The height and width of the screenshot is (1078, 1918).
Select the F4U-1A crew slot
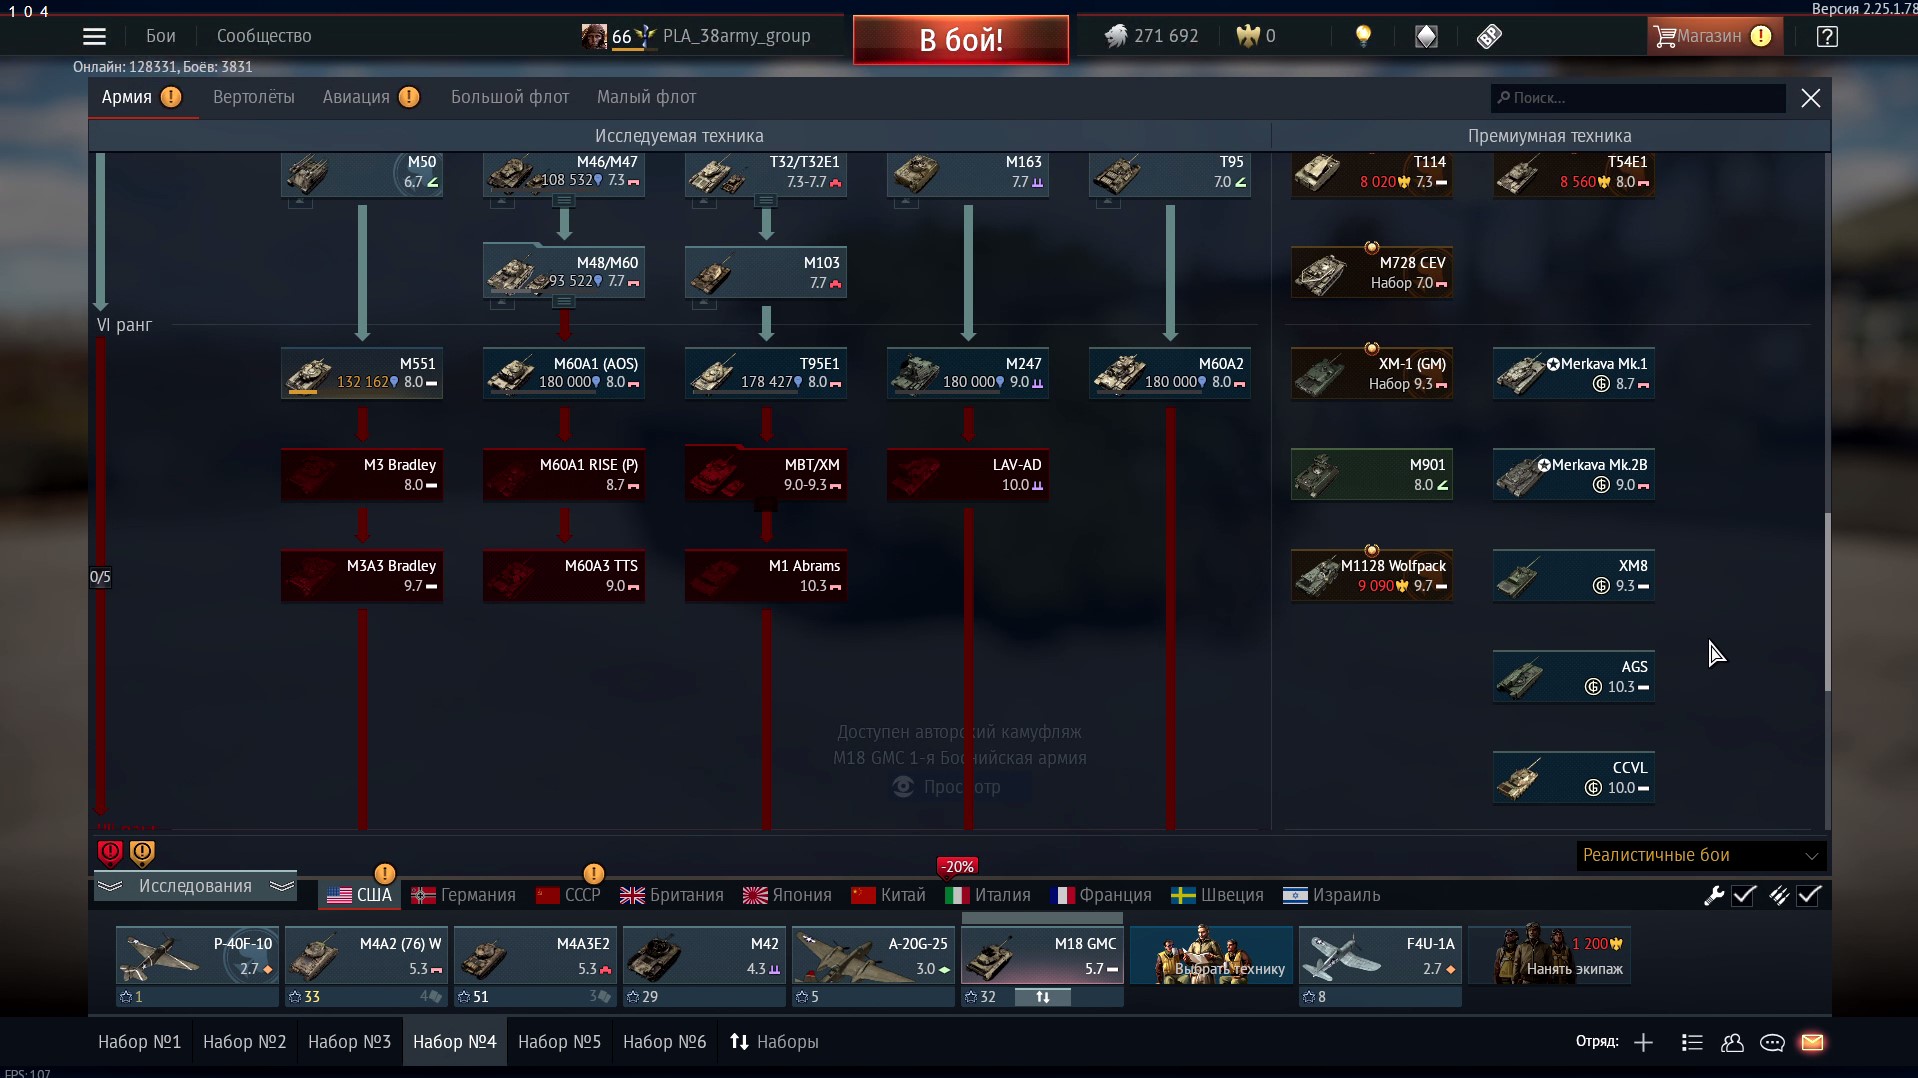coord(1380,956)
